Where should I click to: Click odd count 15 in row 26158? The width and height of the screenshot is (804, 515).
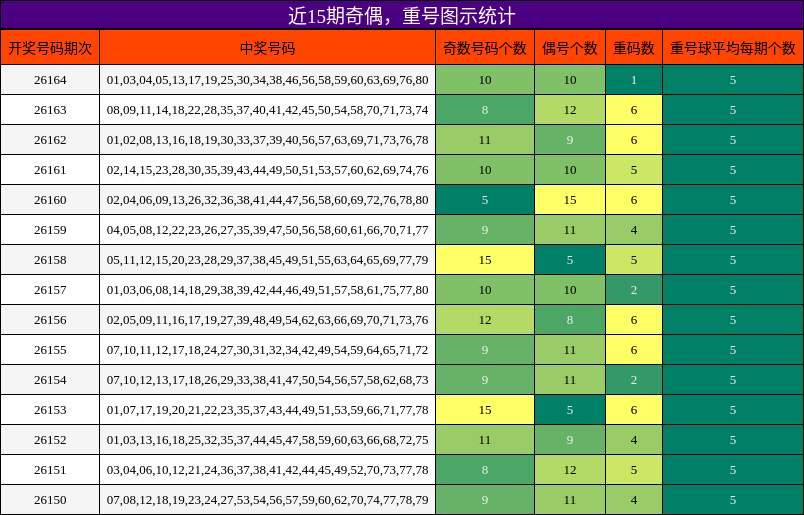pyautogui.click(x=485, y=260)
